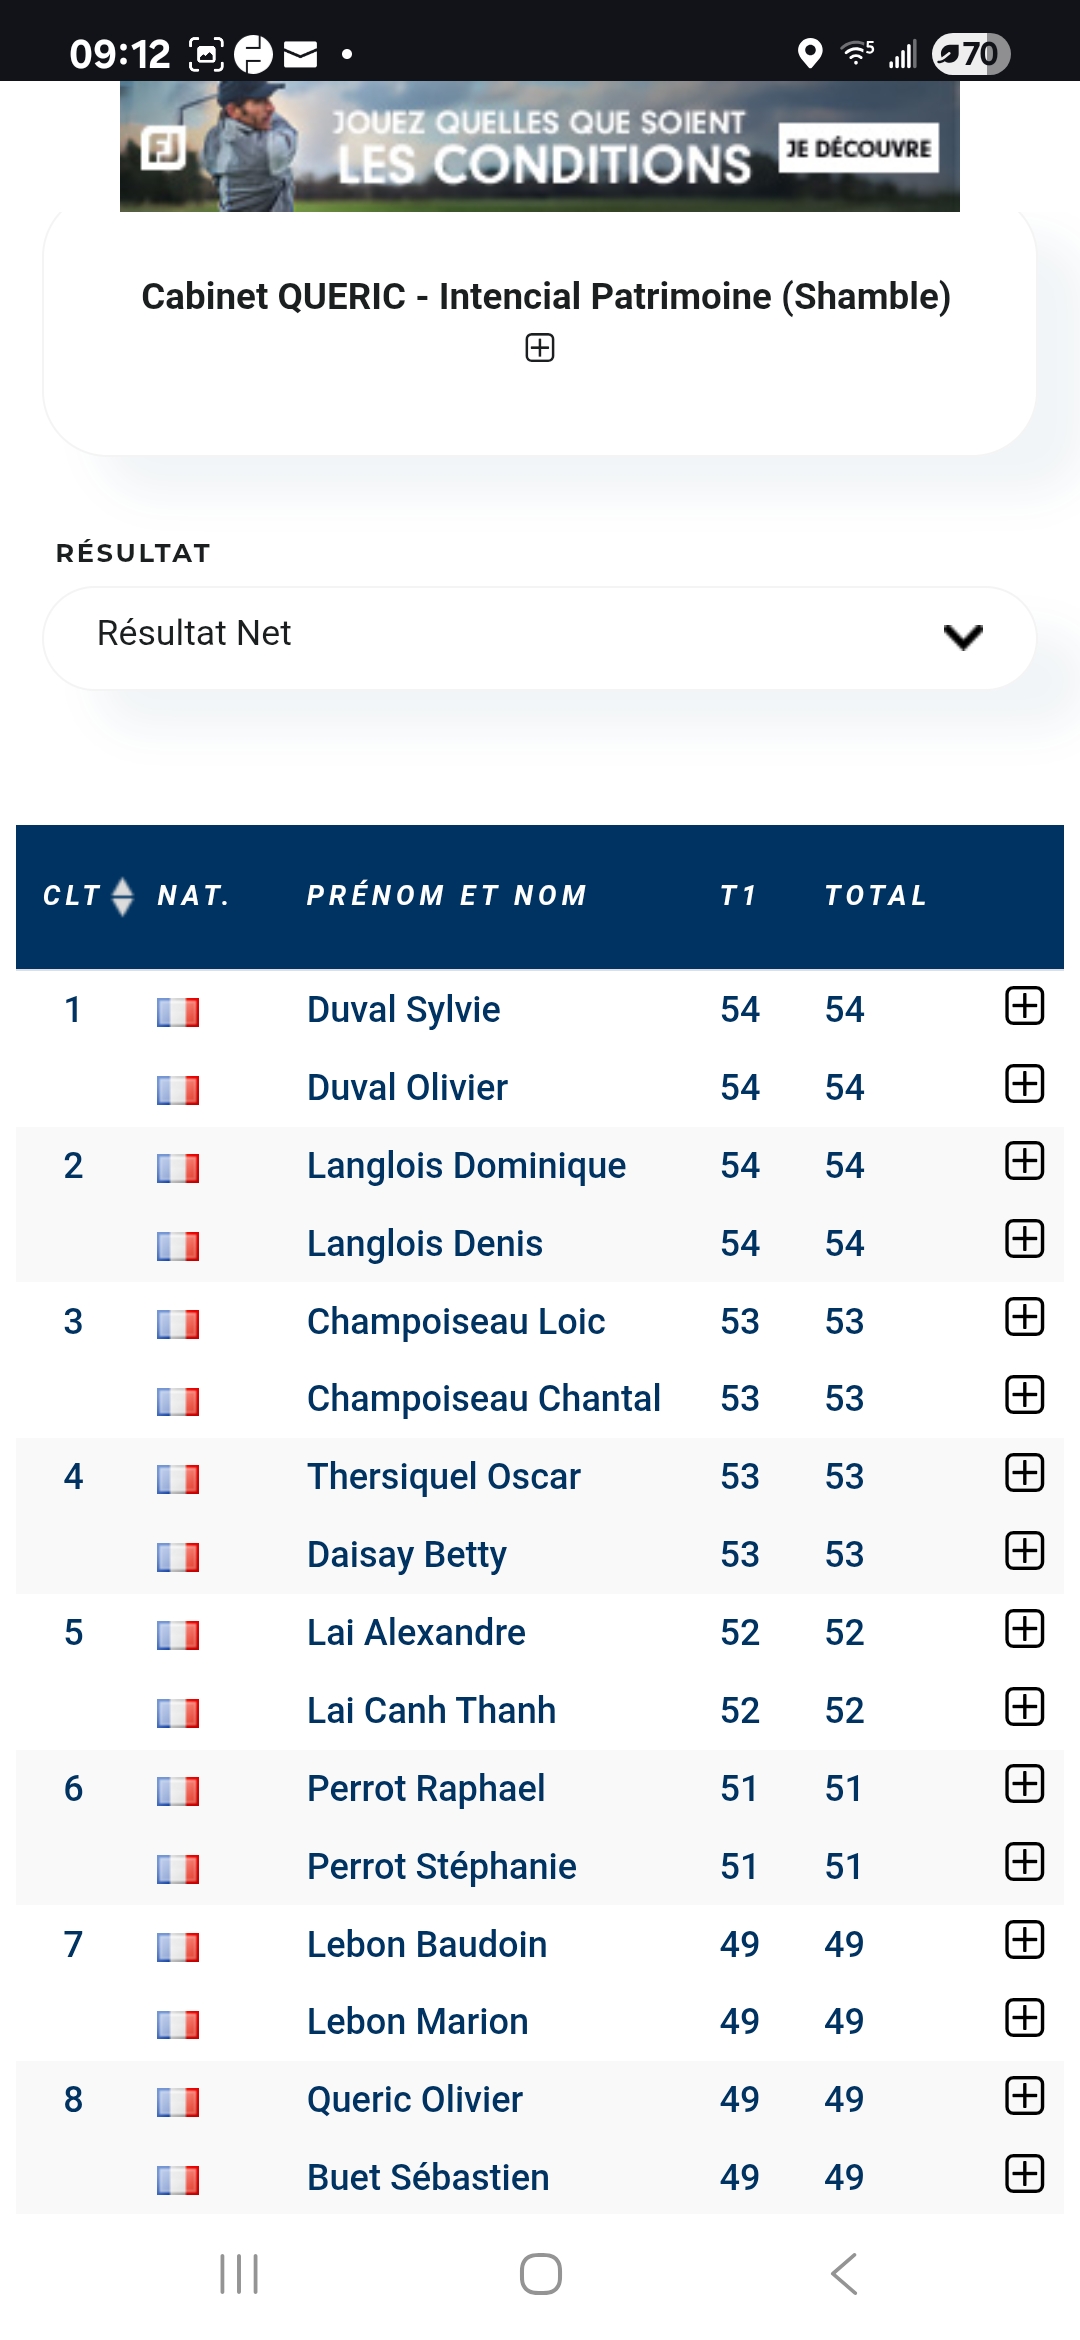This screenshot has width=1080, height=2340.
Task: Expand the competition title plus icon
Action: tap(540, 348)
